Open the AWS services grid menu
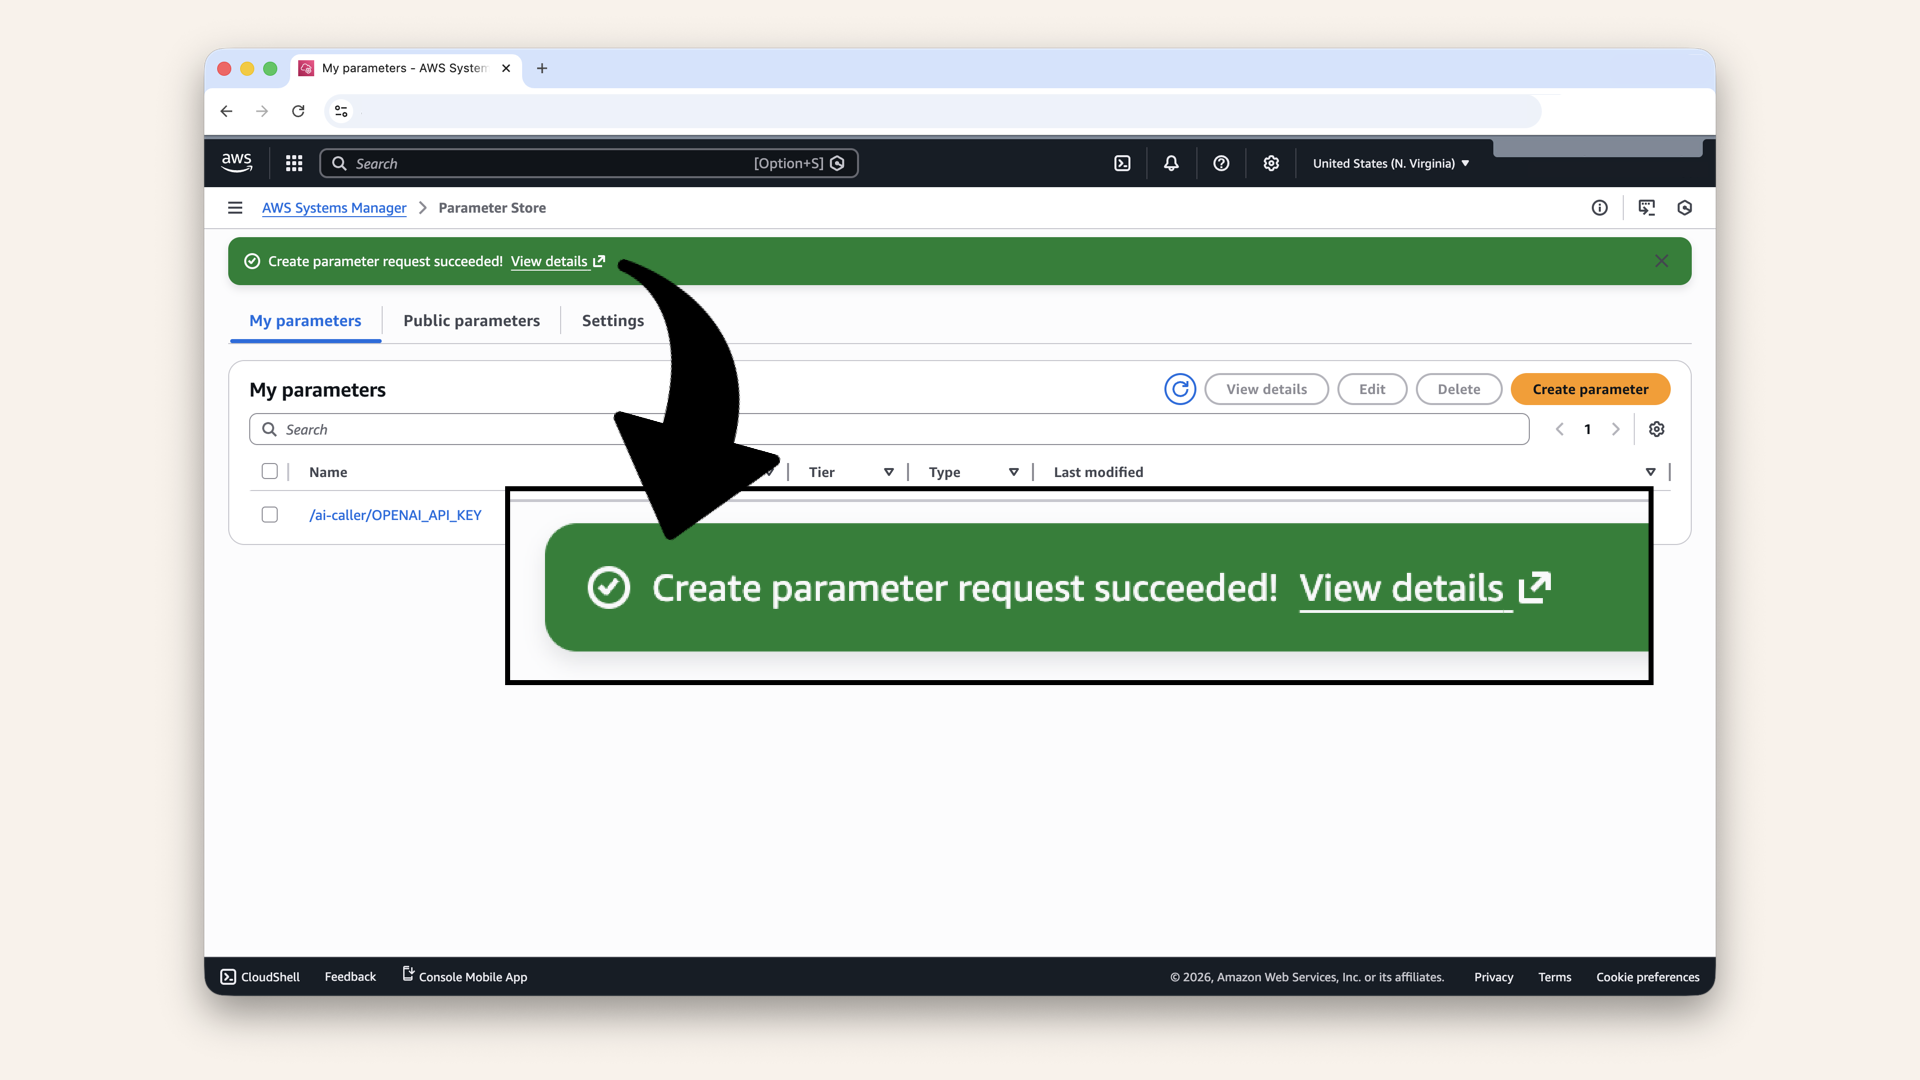This screenshot has height=1080, width=1920. (293, 163)
